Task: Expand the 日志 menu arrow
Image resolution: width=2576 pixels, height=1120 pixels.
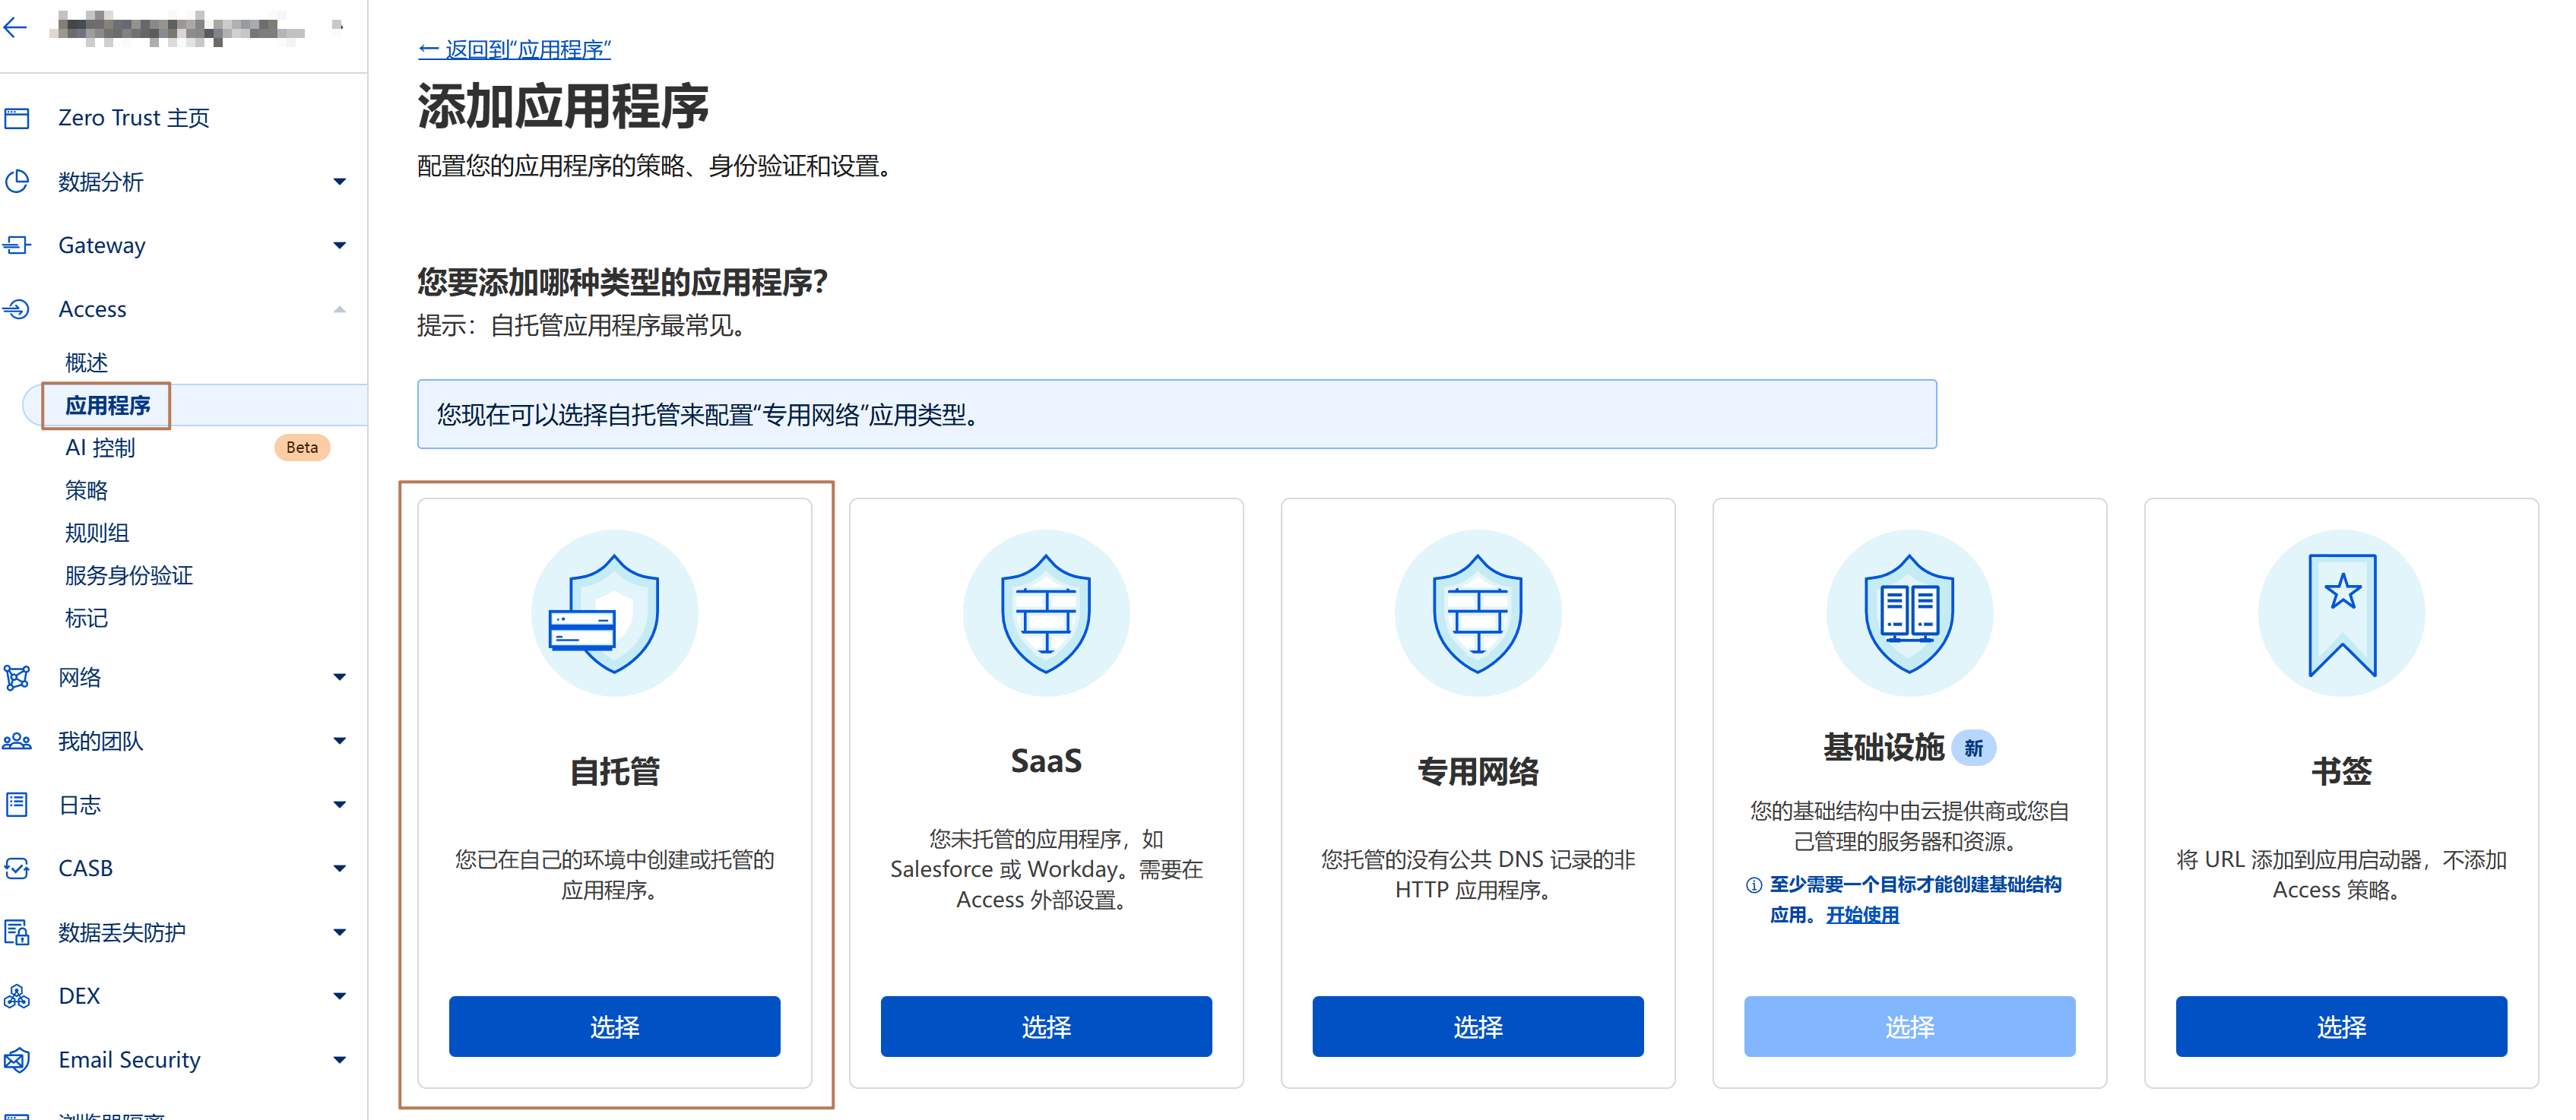Action: [x=340, y=805]
